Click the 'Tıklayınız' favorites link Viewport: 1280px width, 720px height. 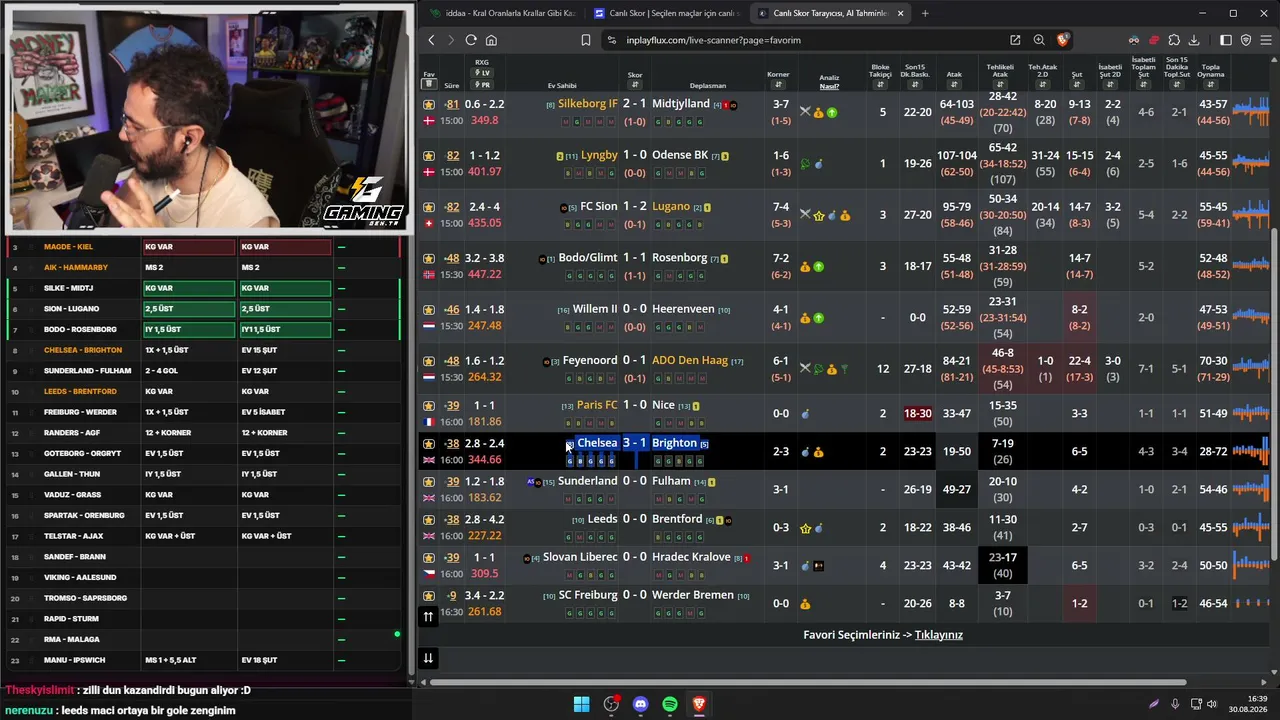[938, 635]
